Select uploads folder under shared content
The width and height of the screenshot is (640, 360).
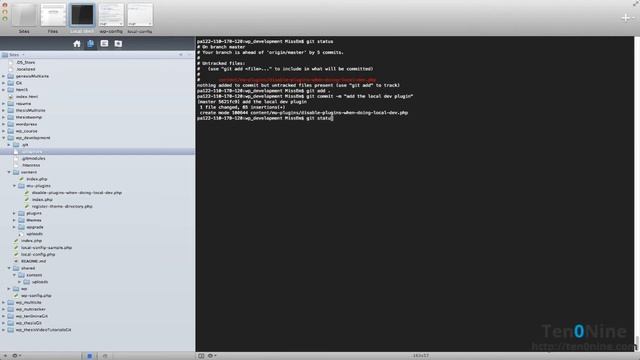pyautogui.click(x=40, y=282)
